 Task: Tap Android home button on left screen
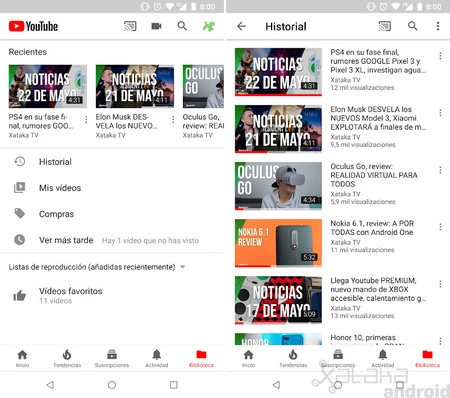click(x=112, y=385)
